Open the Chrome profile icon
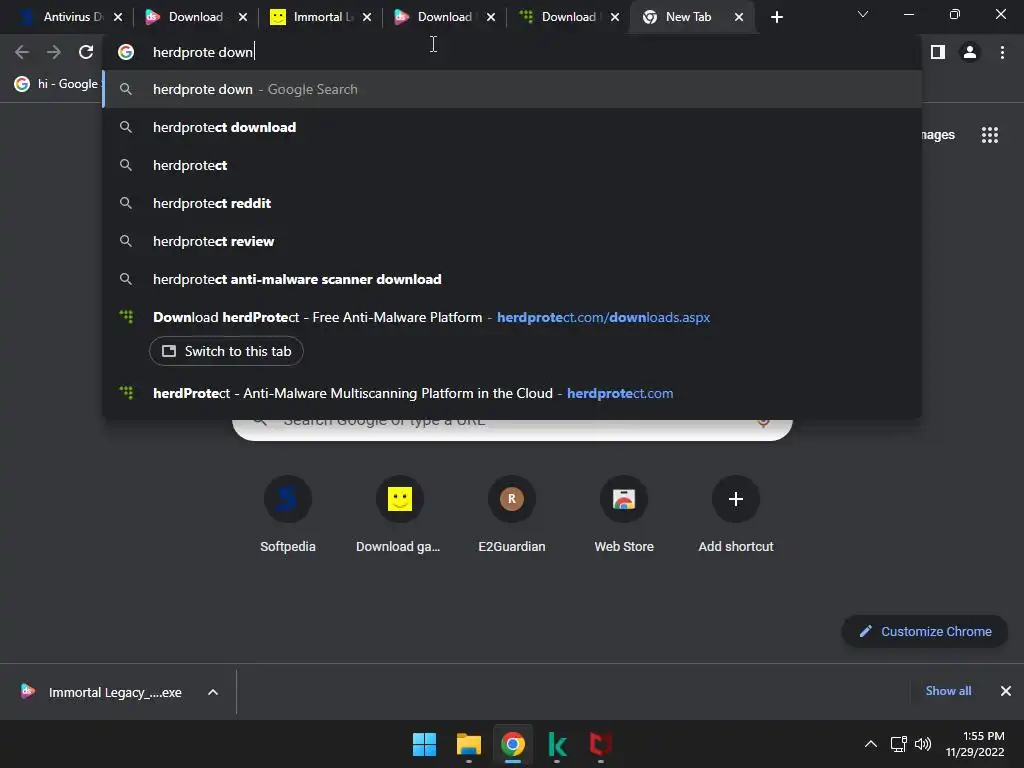Viewport: 1024px width, 768px height. tap(970, 52)
